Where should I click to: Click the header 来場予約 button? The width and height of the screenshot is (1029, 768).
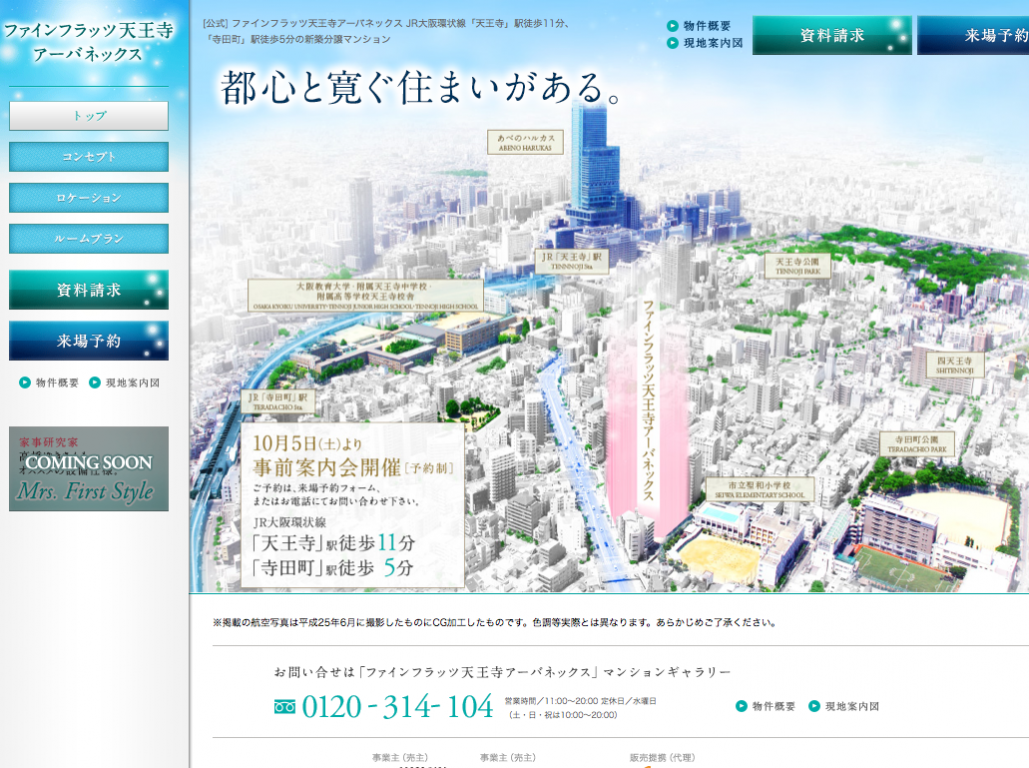(x=973, y=36)
